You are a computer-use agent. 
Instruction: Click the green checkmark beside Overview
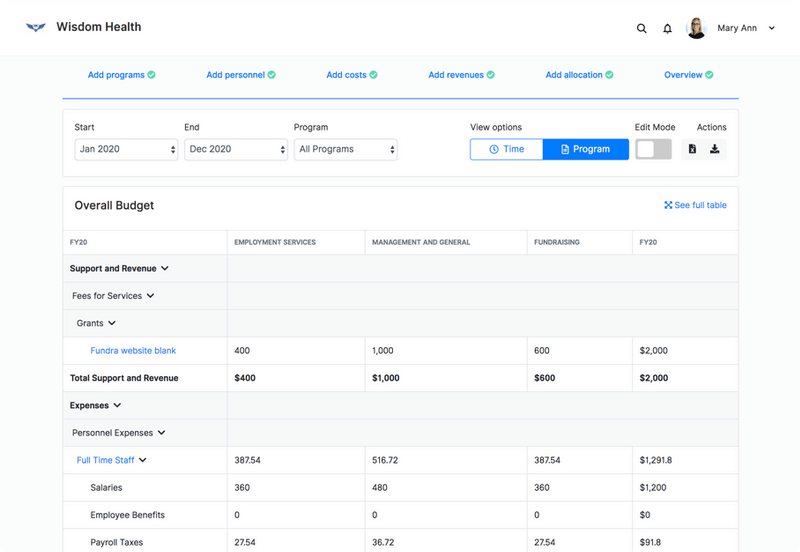pos(710,75)
